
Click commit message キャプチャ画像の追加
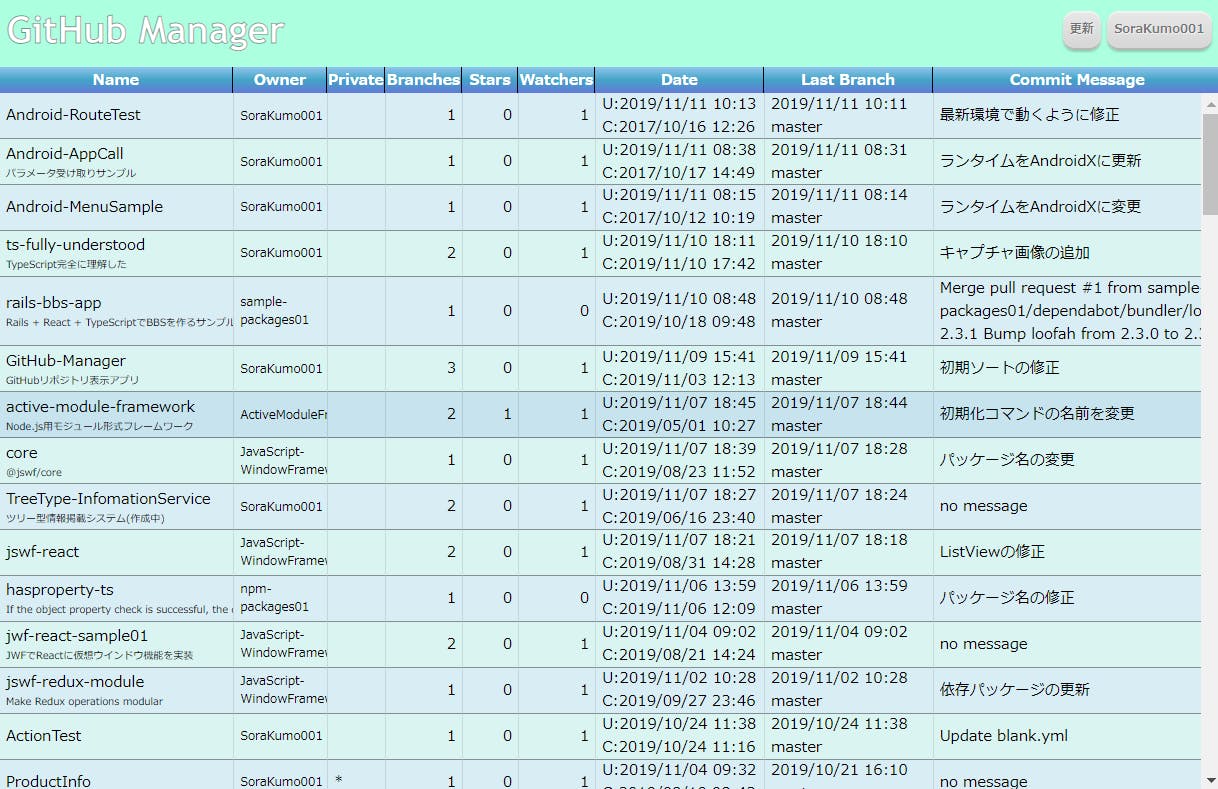tap(1014, 253)
